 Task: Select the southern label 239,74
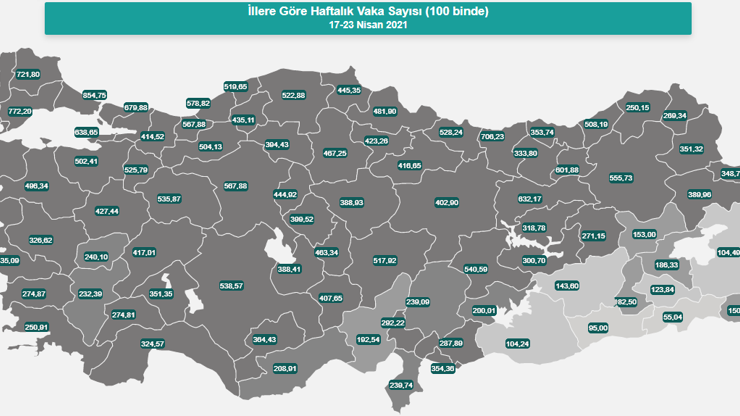tap(401, 385)
